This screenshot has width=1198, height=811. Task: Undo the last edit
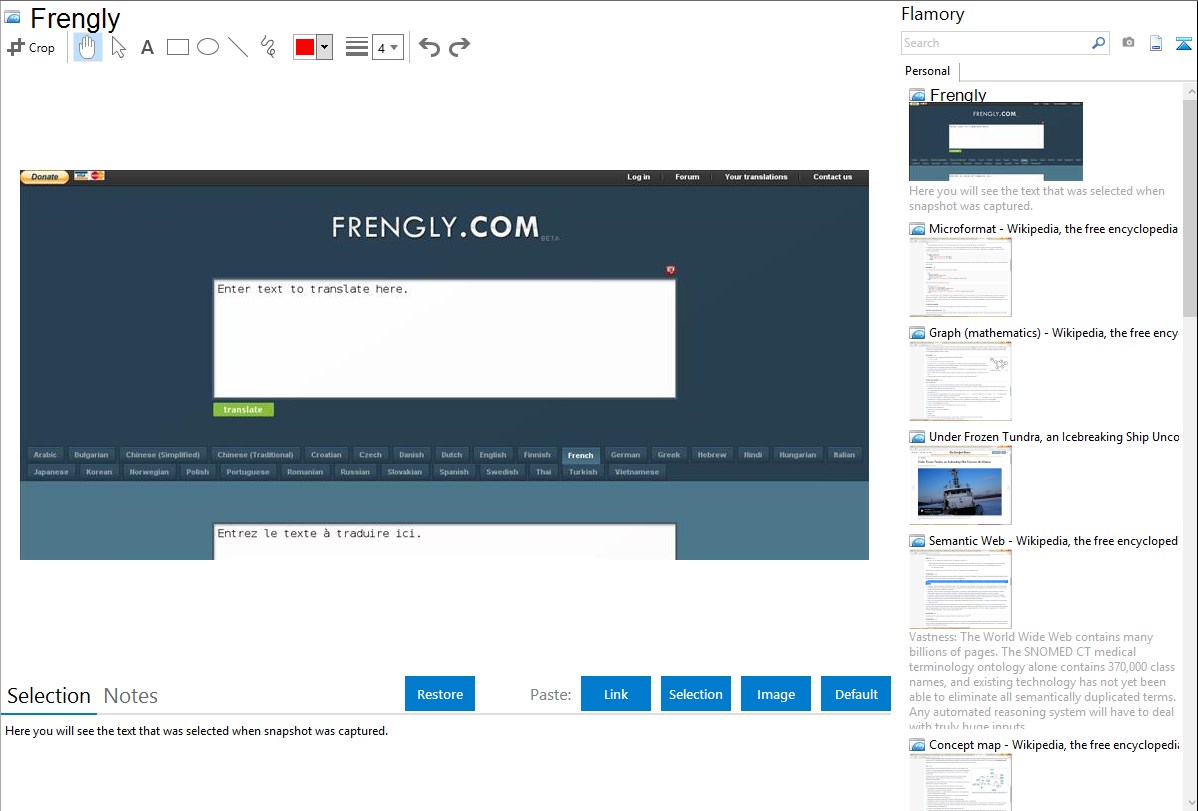point(429,47)
